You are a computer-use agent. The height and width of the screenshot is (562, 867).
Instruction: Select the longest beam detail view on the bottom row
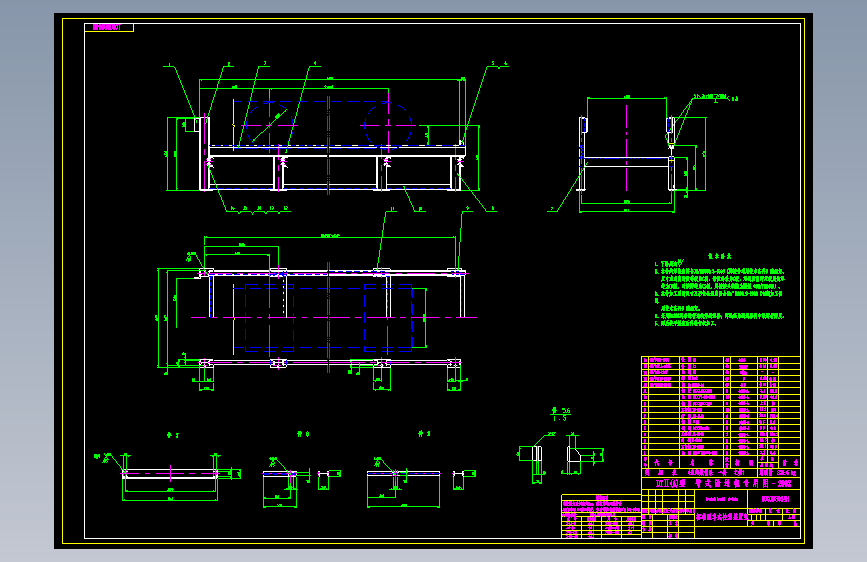coord(170,475)
